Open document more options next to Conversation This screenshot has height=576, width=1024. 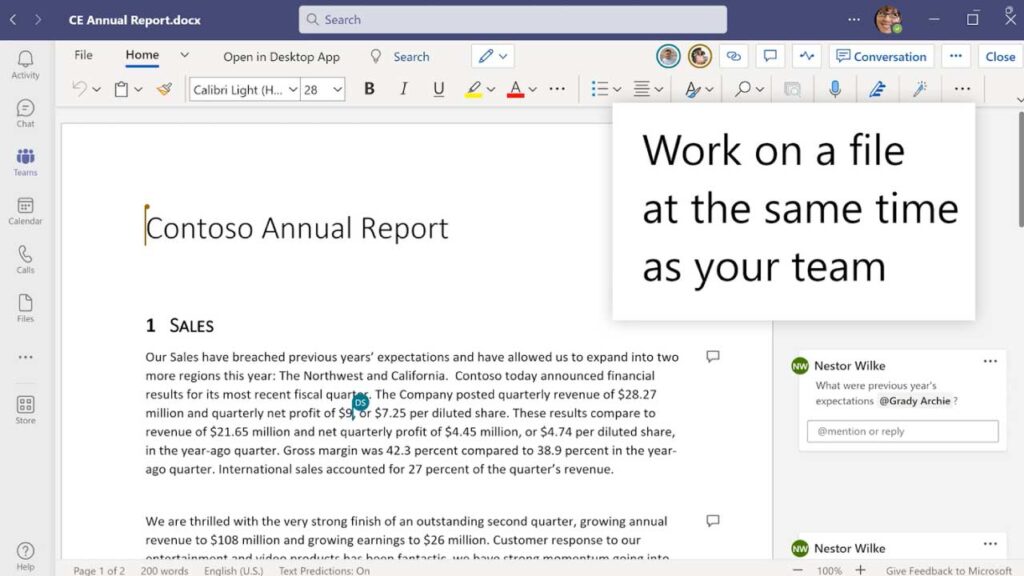pos(955,56)
